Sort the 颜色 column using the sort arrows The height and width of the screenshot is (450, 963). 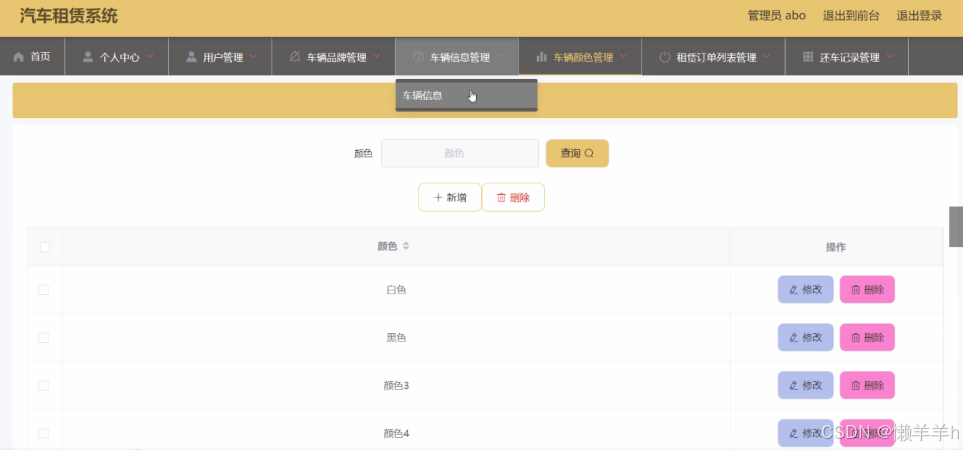point(406,246)
